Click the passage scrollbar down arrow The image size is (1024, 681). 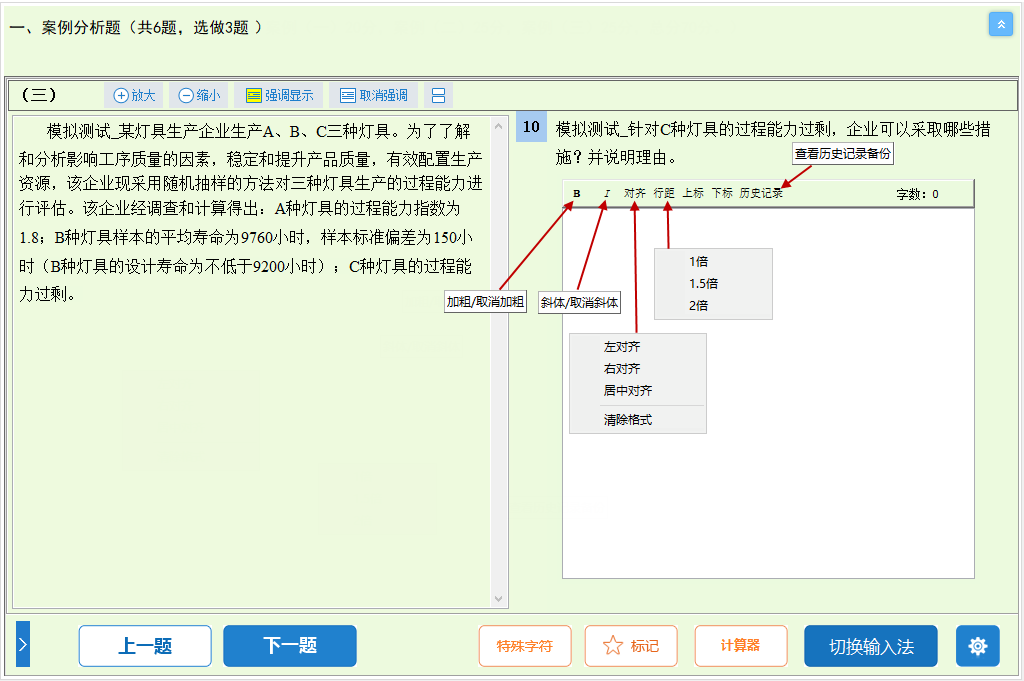500,599
